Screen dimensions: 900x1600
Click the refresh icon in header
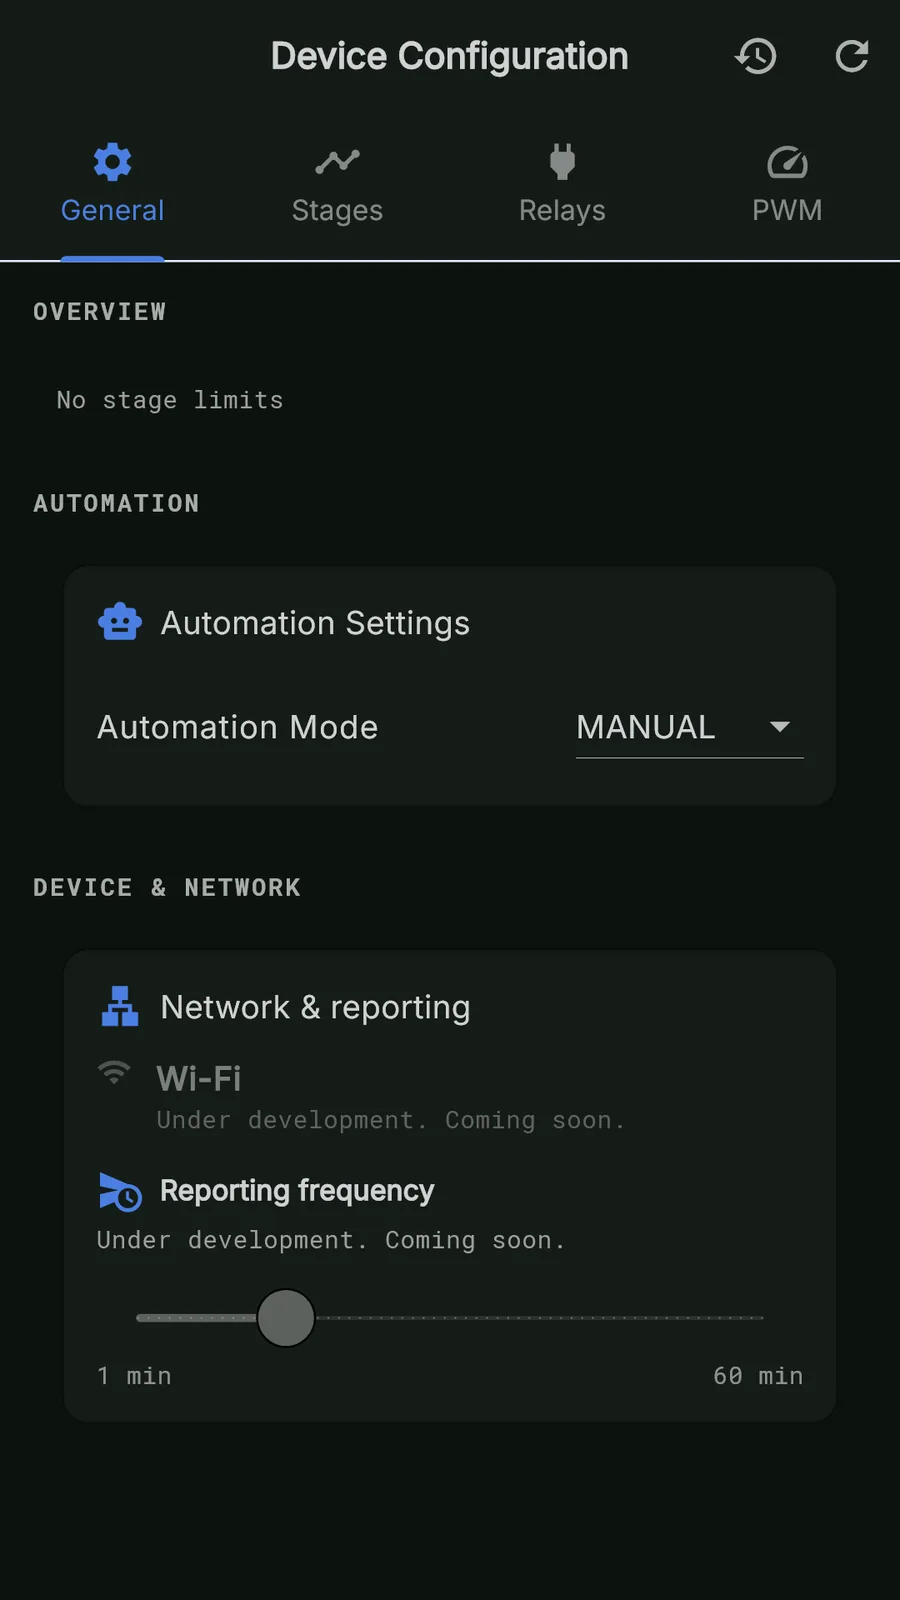852,57
